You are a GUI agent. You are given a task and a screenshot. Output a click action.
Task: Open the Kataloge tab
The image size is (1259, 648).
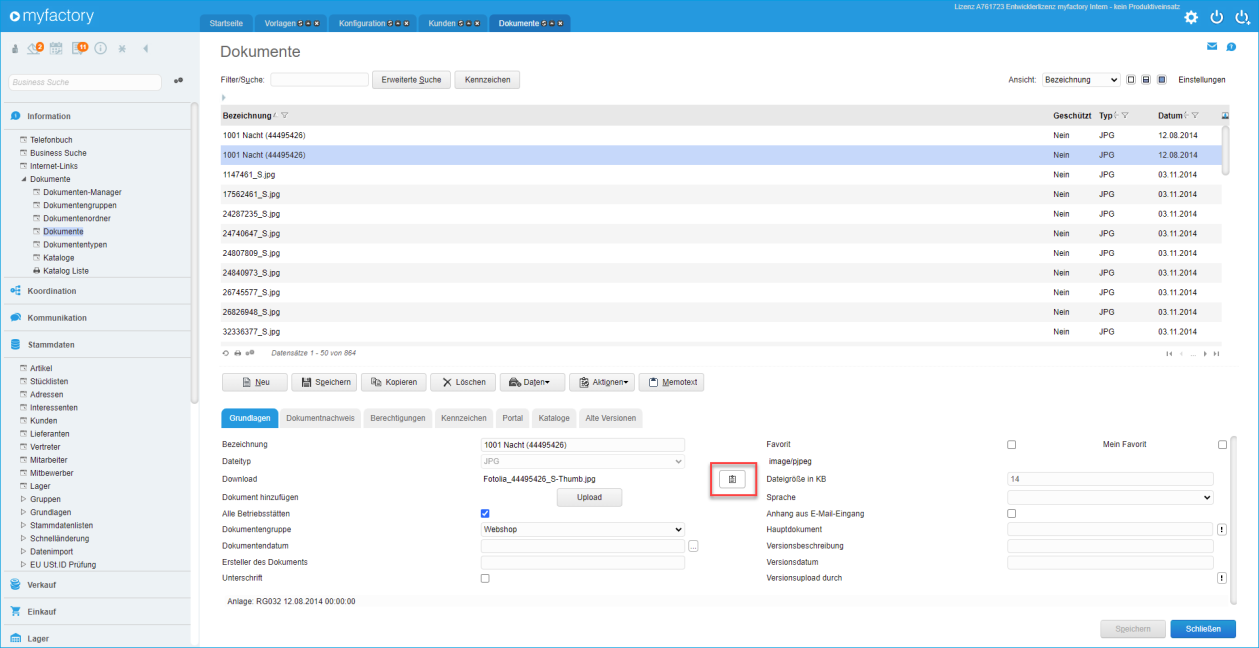pos(554,418)
